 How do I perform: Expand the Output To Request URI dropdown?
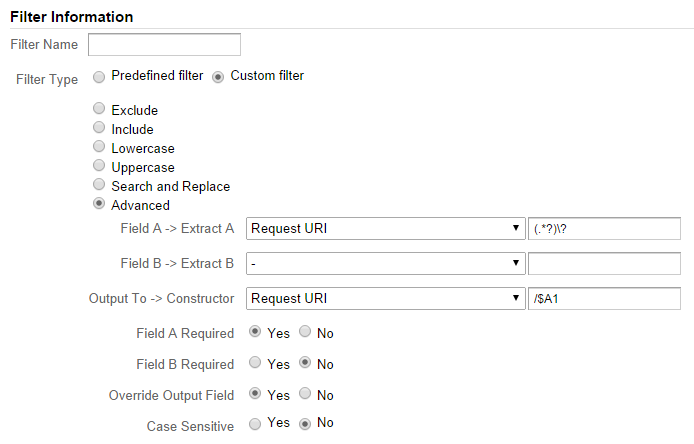pos(385,298)
